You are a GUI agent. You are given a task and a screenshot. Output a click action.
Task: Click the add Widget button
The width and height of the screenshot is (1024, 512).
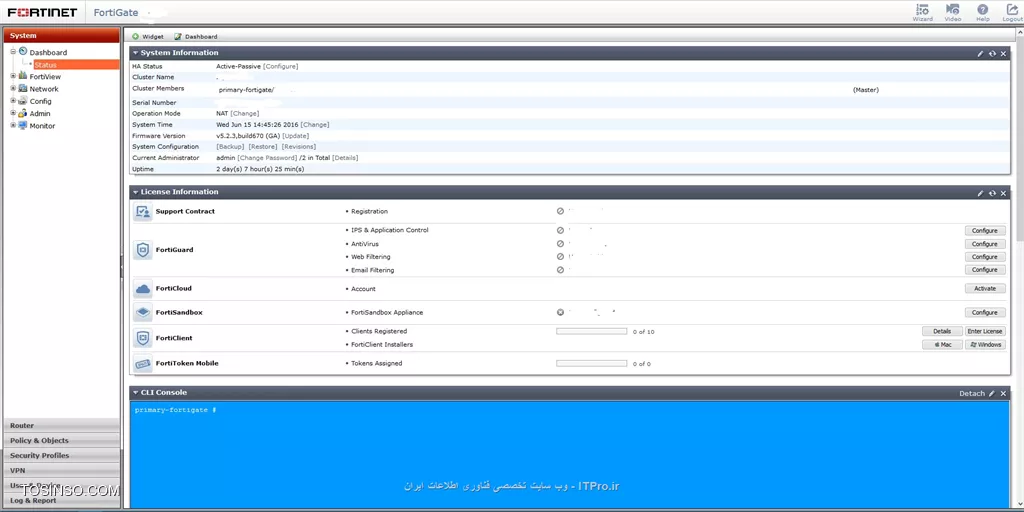(148, 37)
